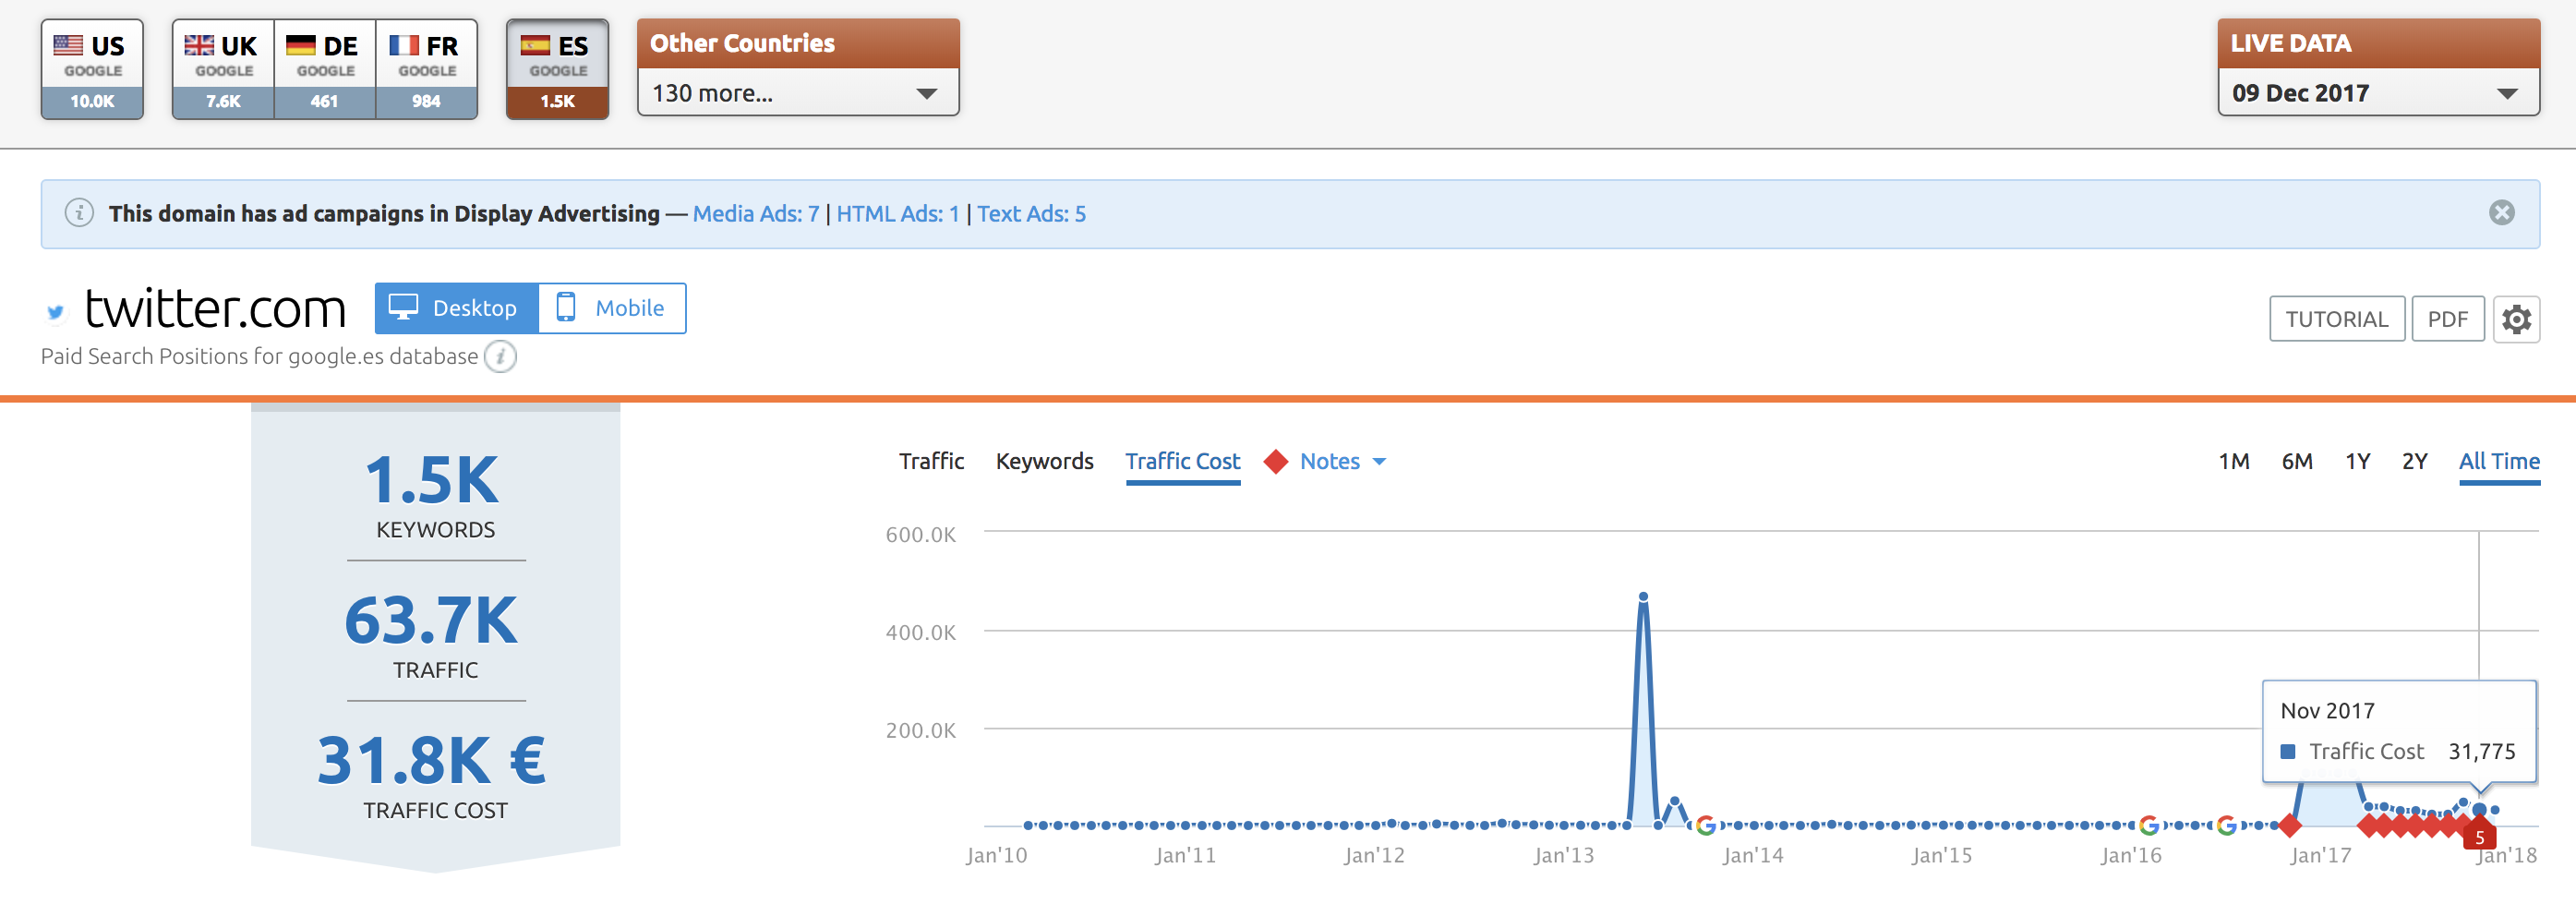This screenshot has height=916, width=2576.
Task: Expand the Notes dropdown
Action: pyautogui.click(x=1342, y=461)
